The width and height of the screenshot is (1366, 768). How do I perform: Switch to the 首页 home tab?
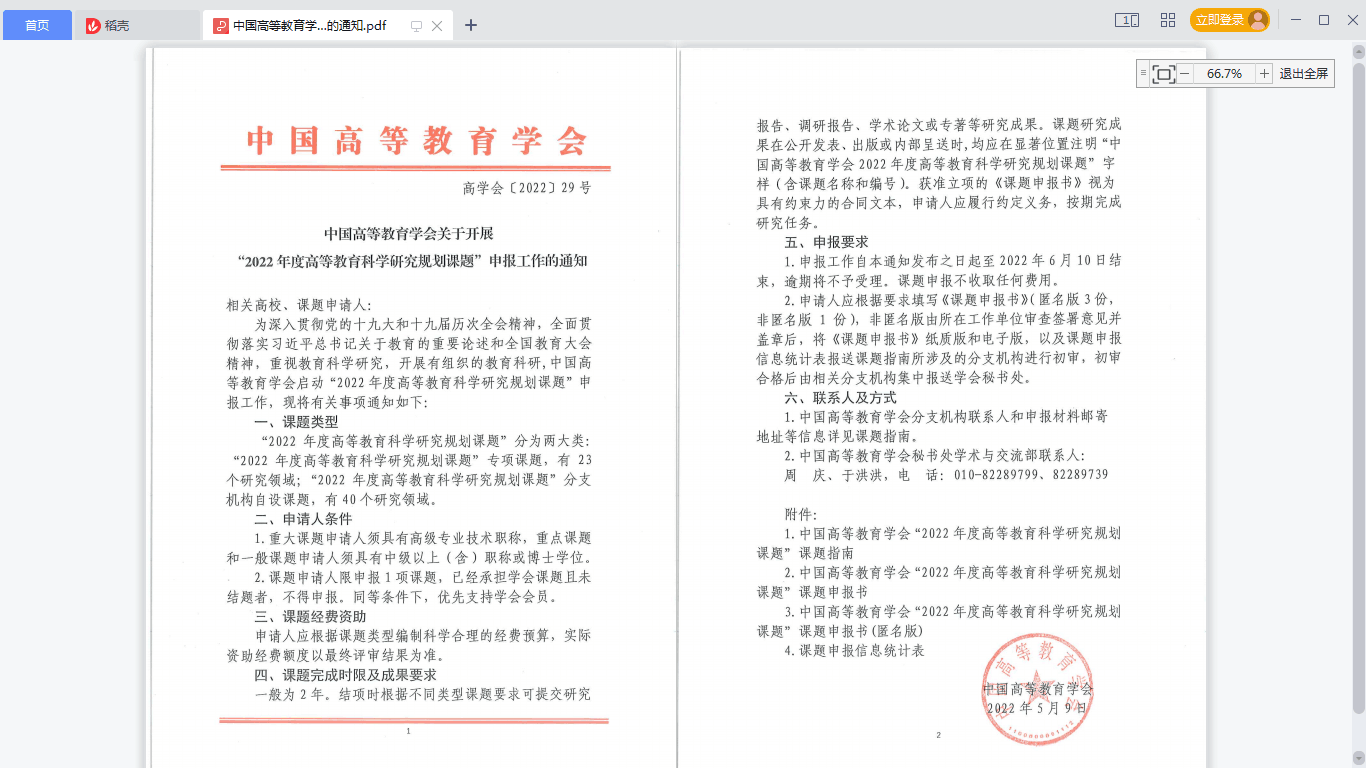pyautogui.click(x=37, y=25)
